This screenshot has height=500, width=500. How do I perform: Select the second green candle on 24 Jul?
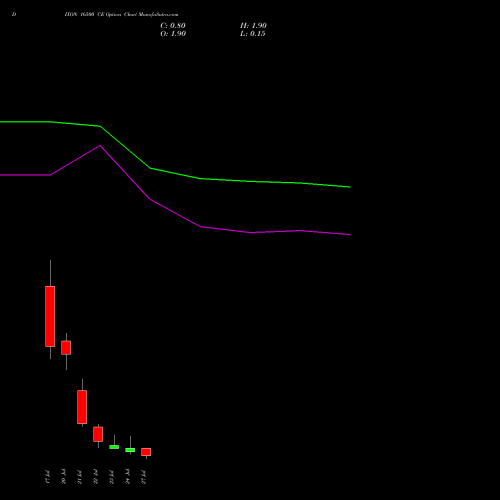[130, 450]
